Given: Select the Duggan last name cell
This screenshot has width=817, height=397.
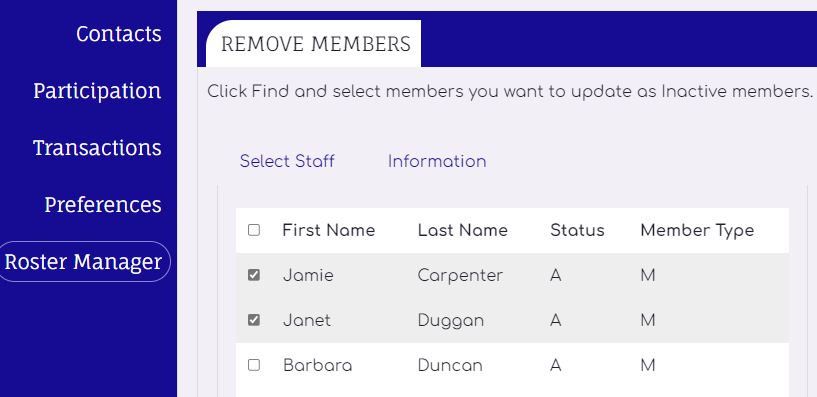Looking at the screenshot, I should [x=451, y=320].
